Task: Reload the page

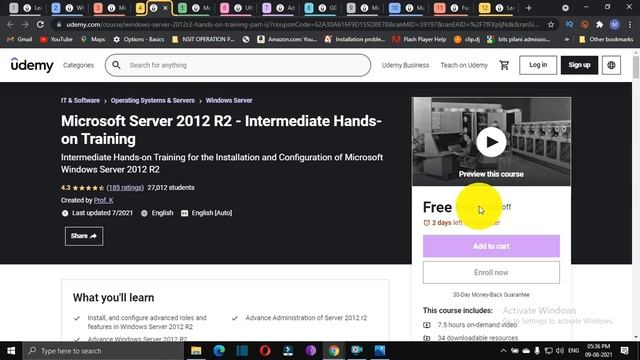Action: click(x=40, y=24)
